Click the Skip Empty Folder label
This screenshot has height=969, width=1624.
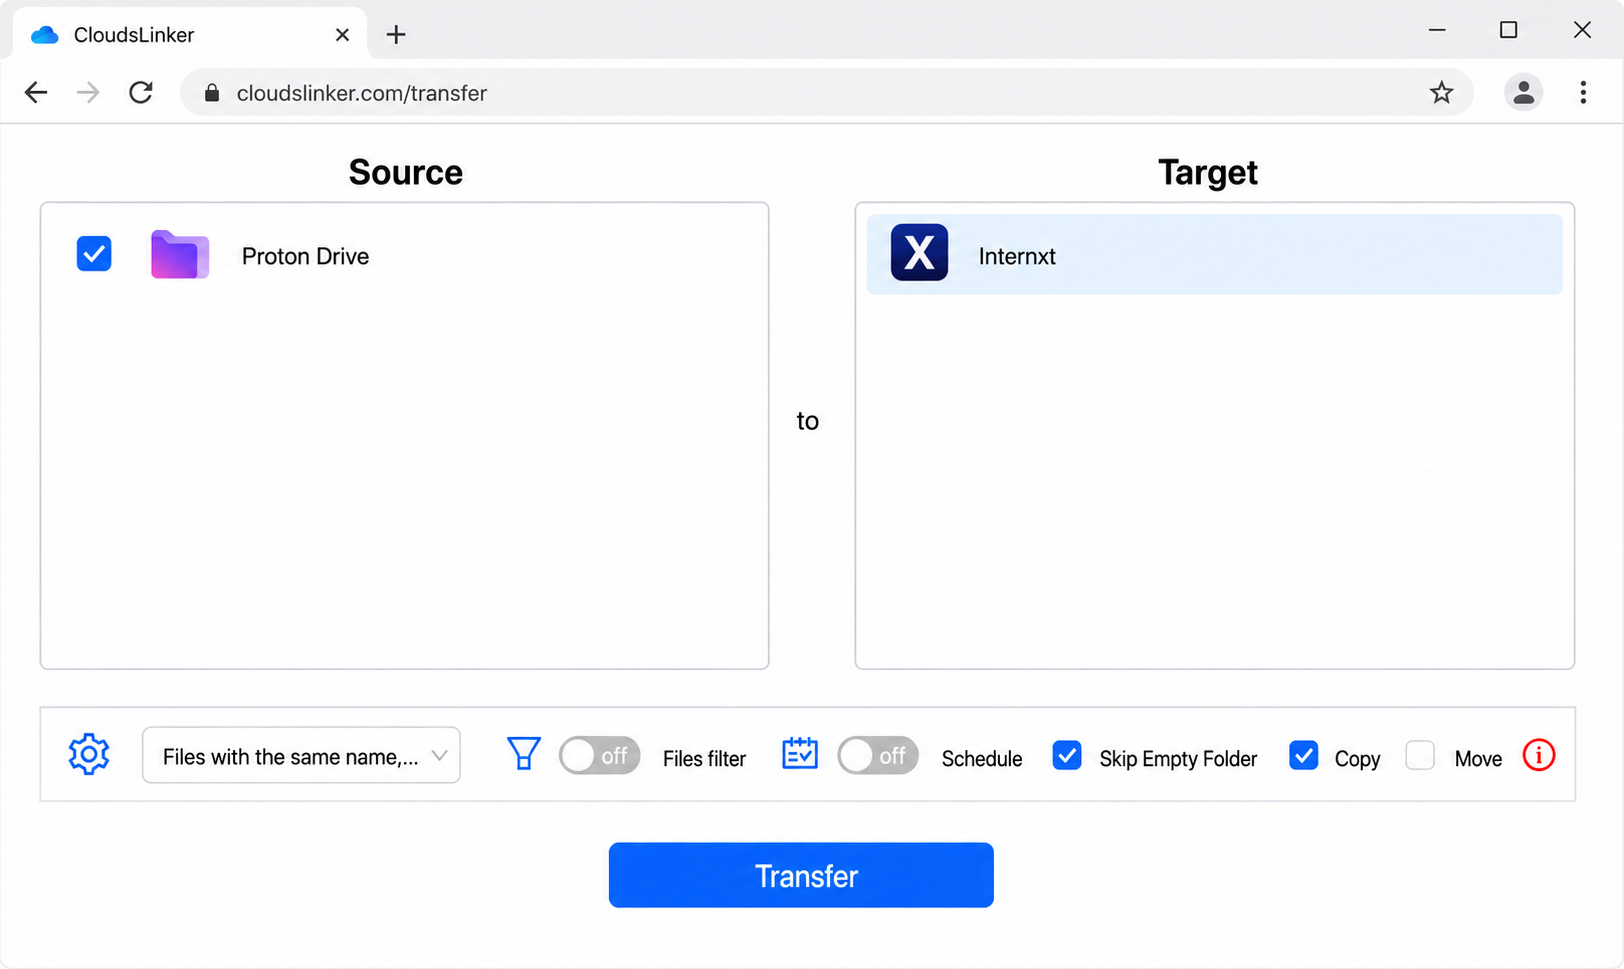pyautogui.click(x=1178, y=759)
